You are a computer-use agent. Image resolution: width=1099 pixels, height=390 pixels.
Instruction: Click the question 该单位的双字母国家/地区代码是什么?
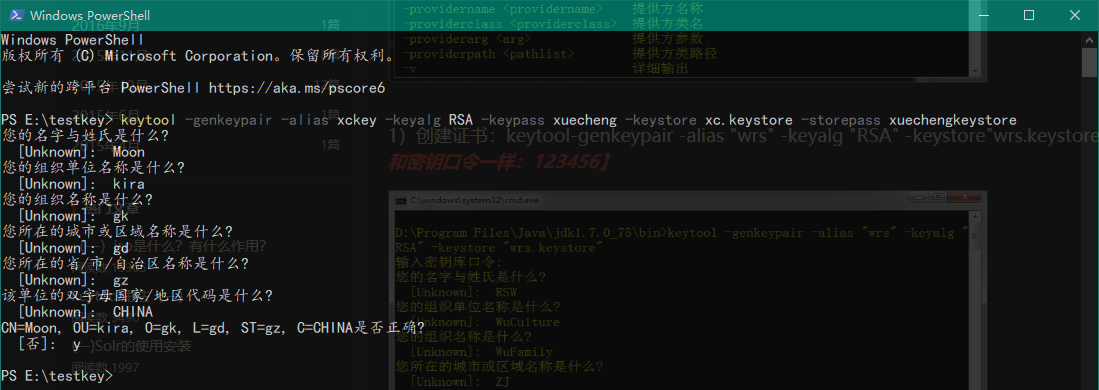pos(137,296)
